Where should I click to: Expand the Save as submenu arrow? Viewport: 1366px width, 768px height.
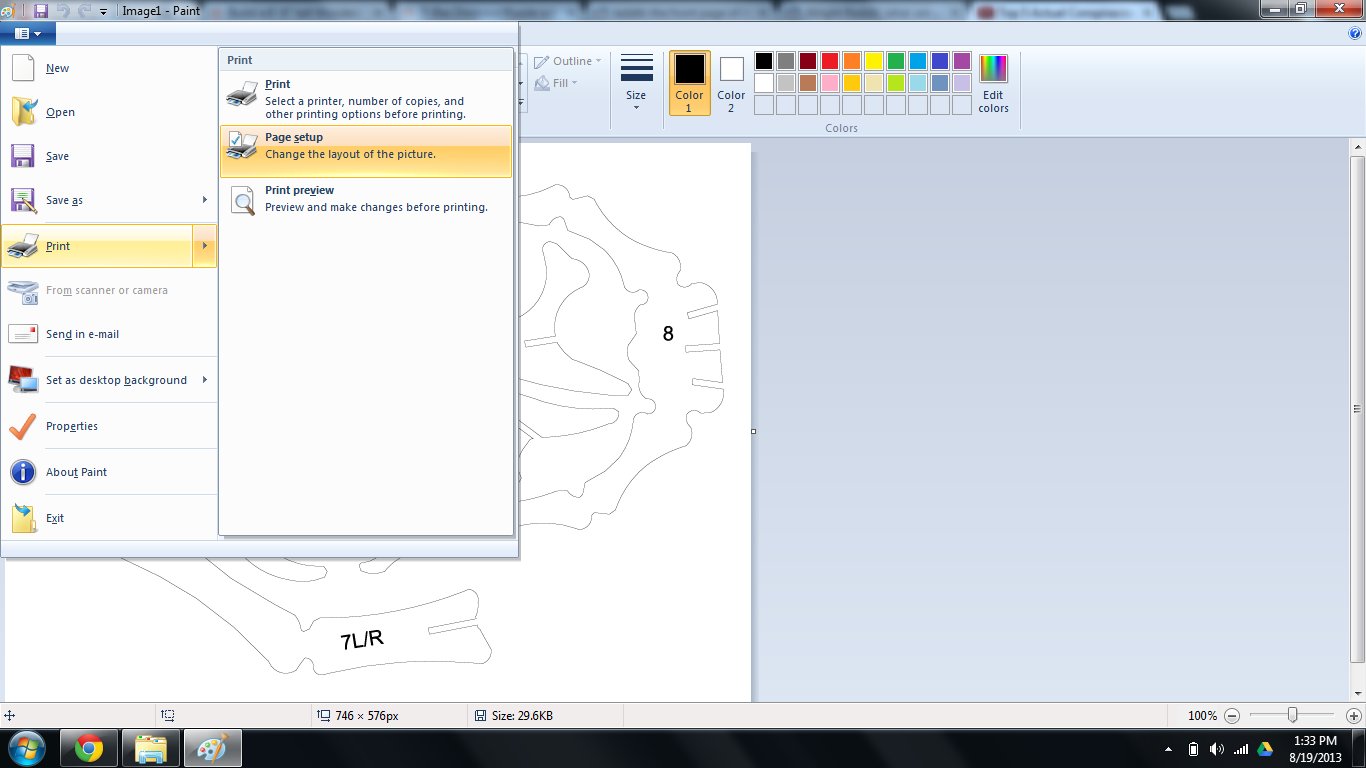coord(205,200)
